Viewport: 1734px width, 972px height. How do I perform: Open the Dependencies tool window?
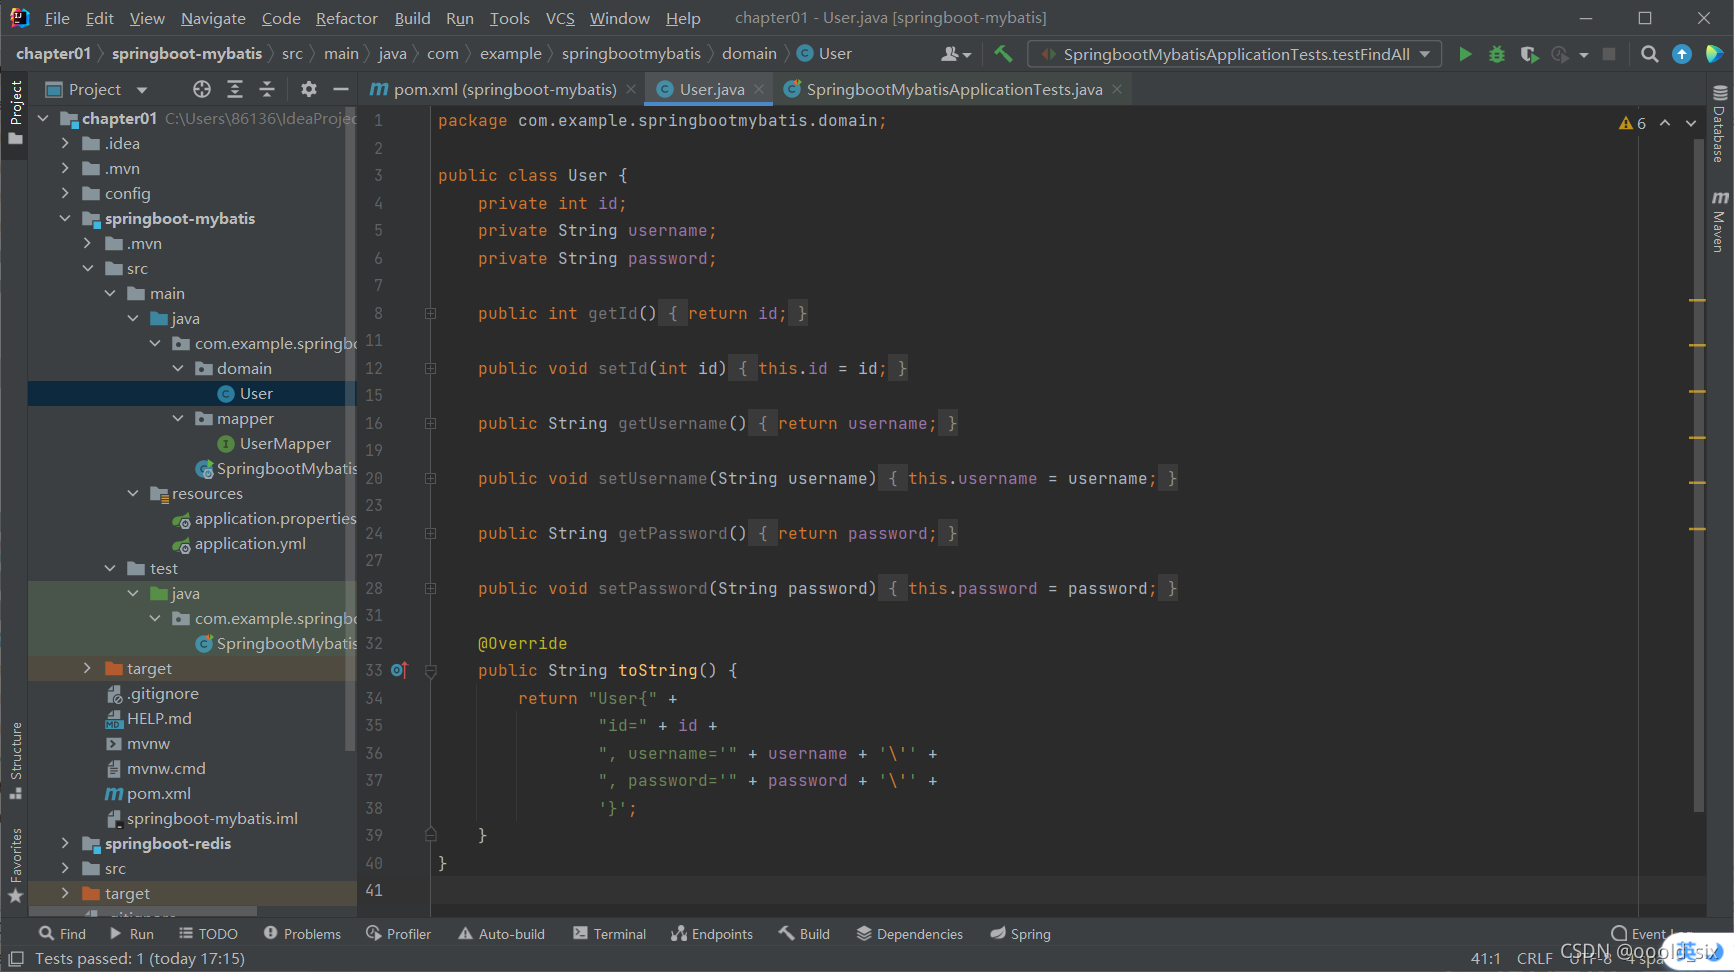910,934
